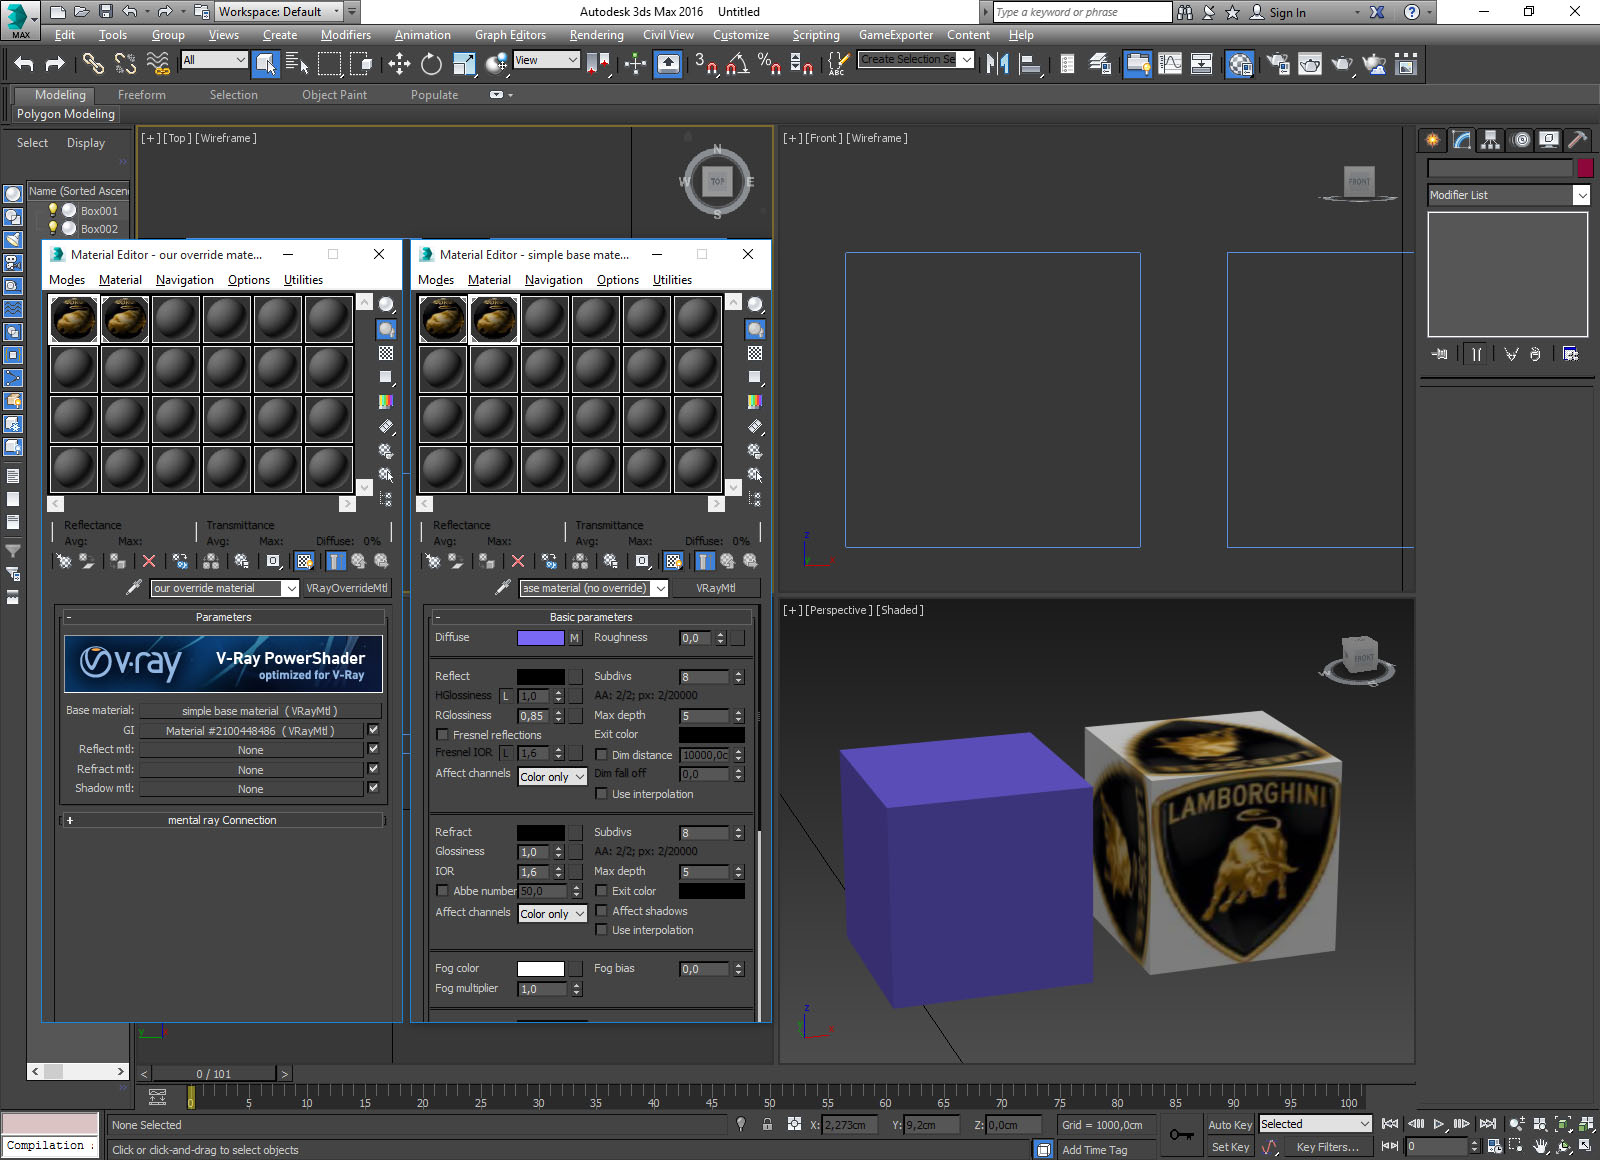The width and height of the screenshot is (1600, 1160).
Task: Activate the Select Object tool
Action: coord(265,64)
